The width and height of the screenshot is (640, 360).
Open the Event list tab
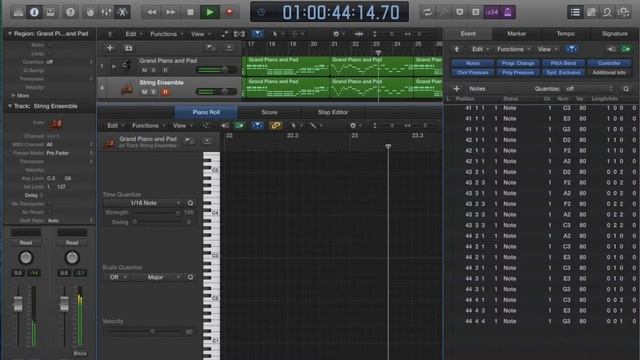468,33
